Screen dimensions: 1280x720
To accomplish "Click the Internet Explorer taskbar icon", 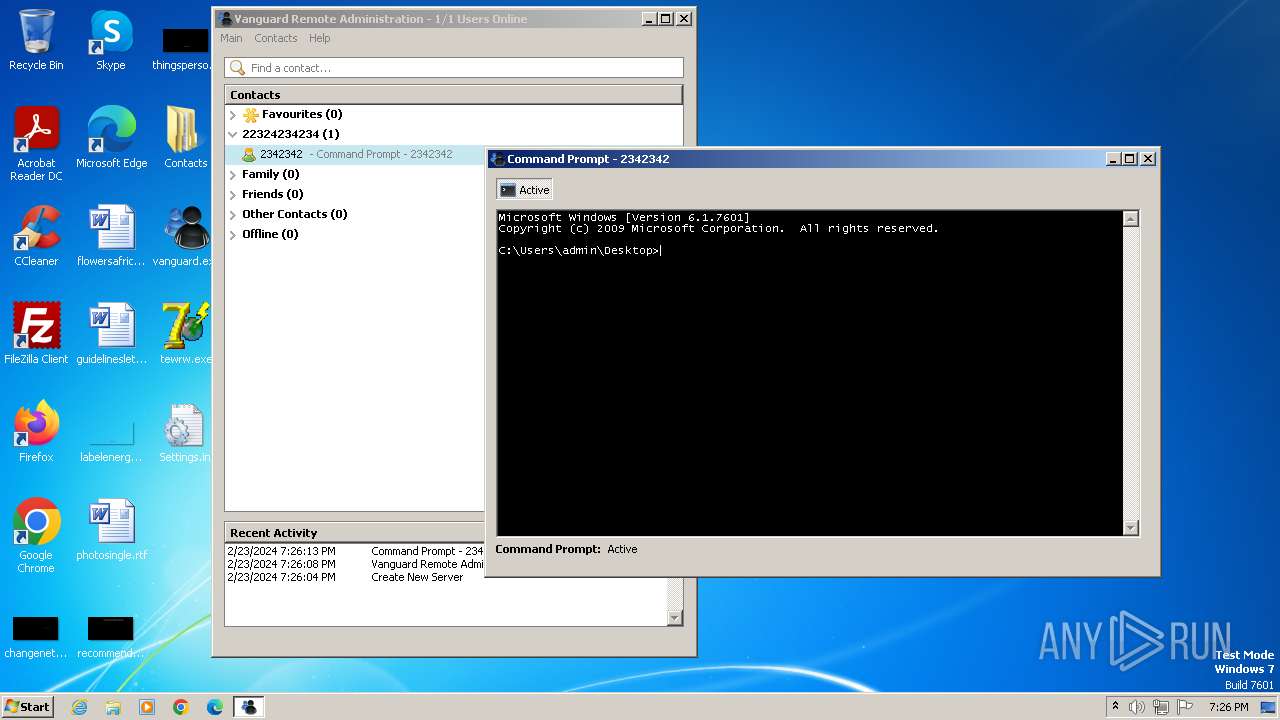I will click(x=80, y=707).
